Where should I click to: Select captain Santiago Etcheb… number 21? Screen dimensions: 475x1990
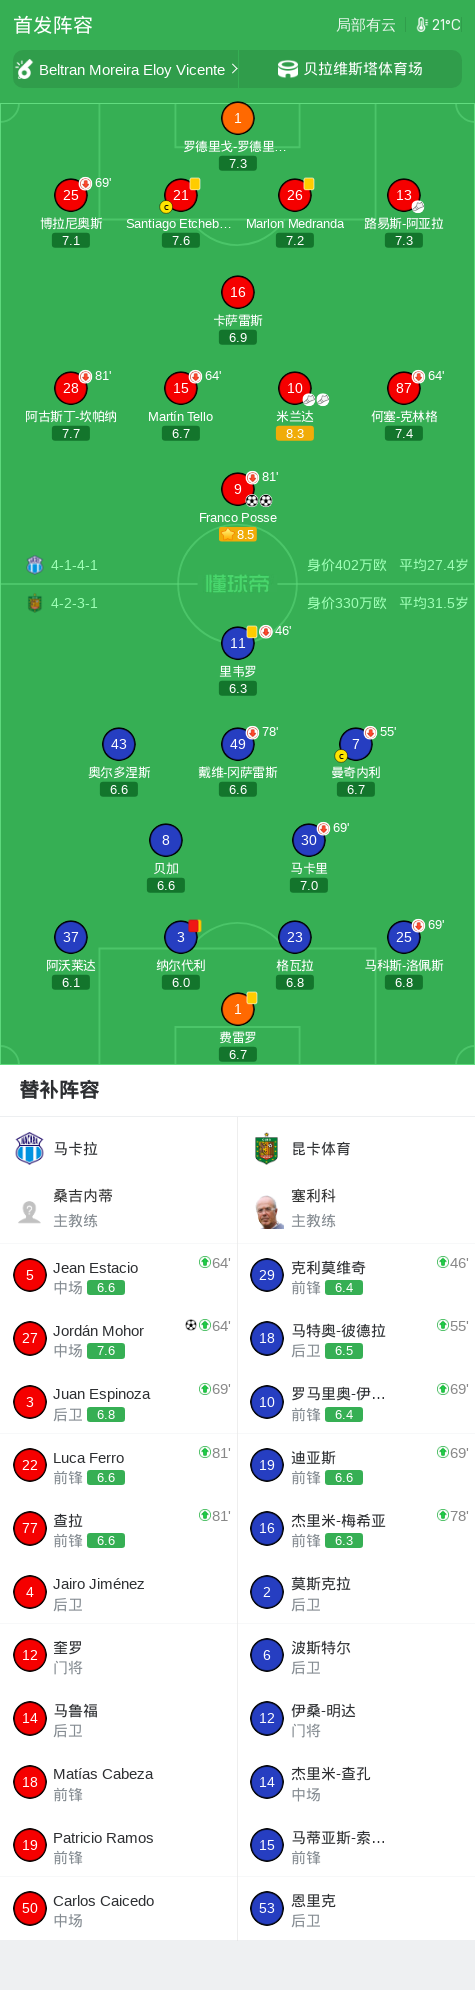click(181, 195)
